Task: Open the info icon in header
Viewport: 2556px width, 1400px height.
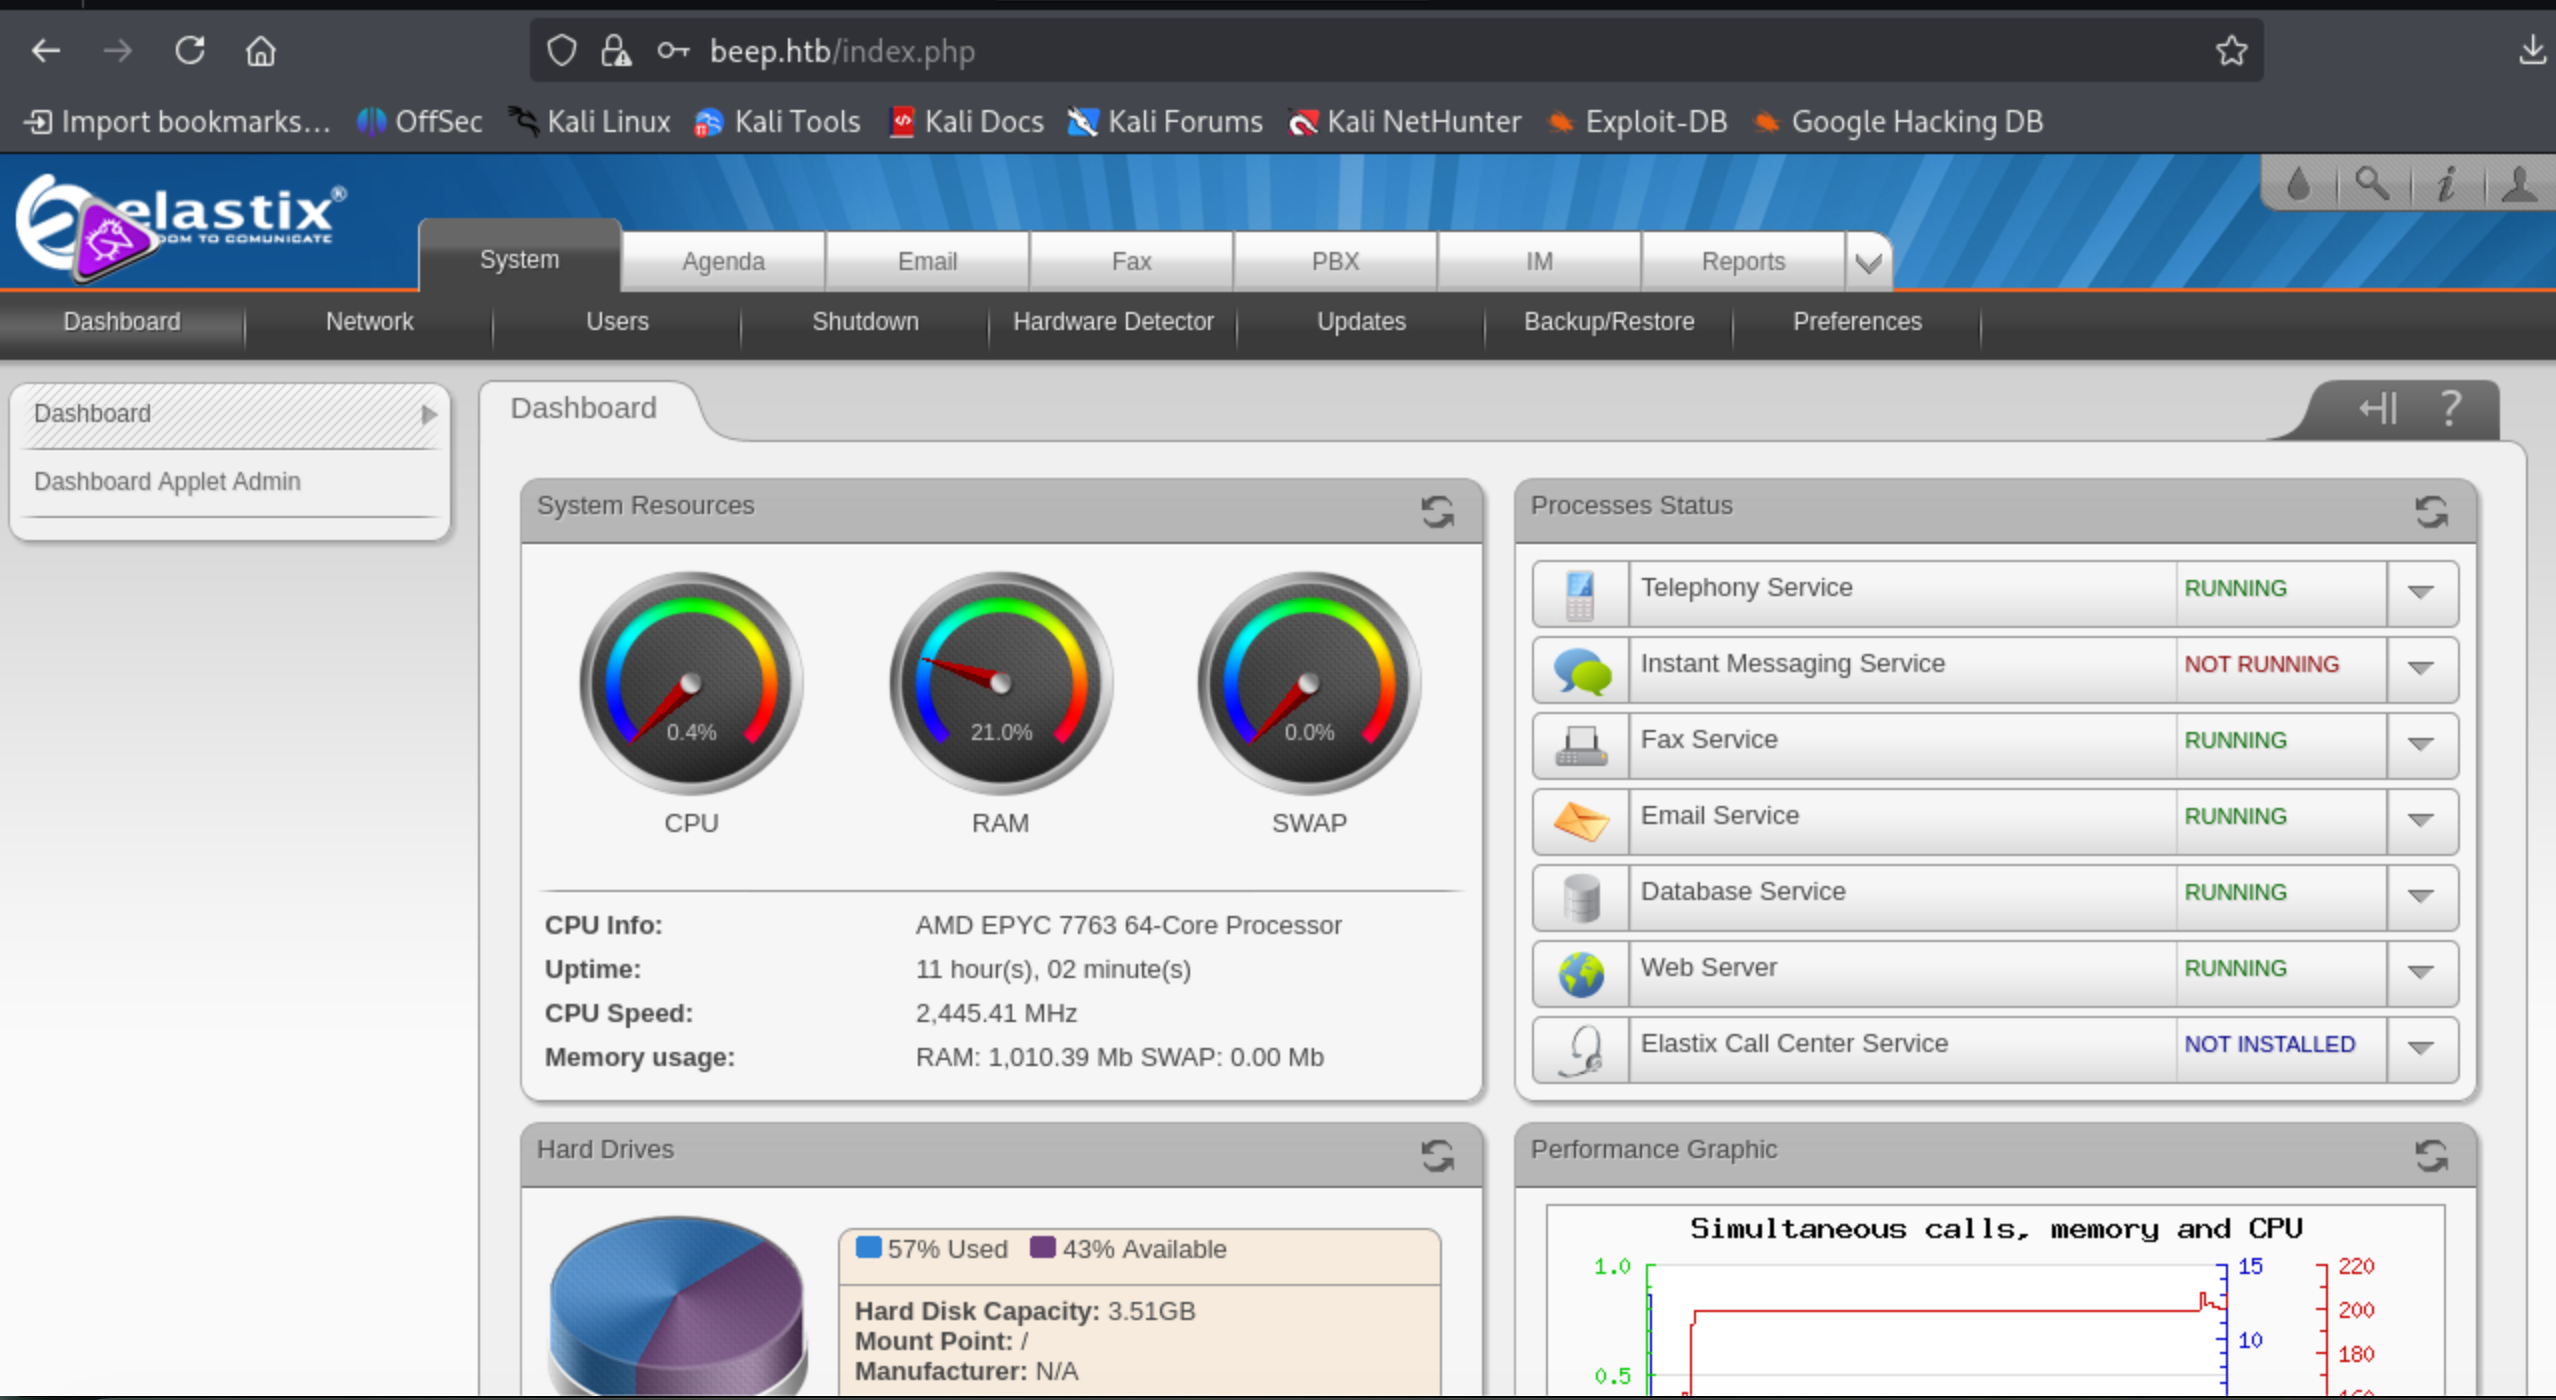Action: [2446, 184]
